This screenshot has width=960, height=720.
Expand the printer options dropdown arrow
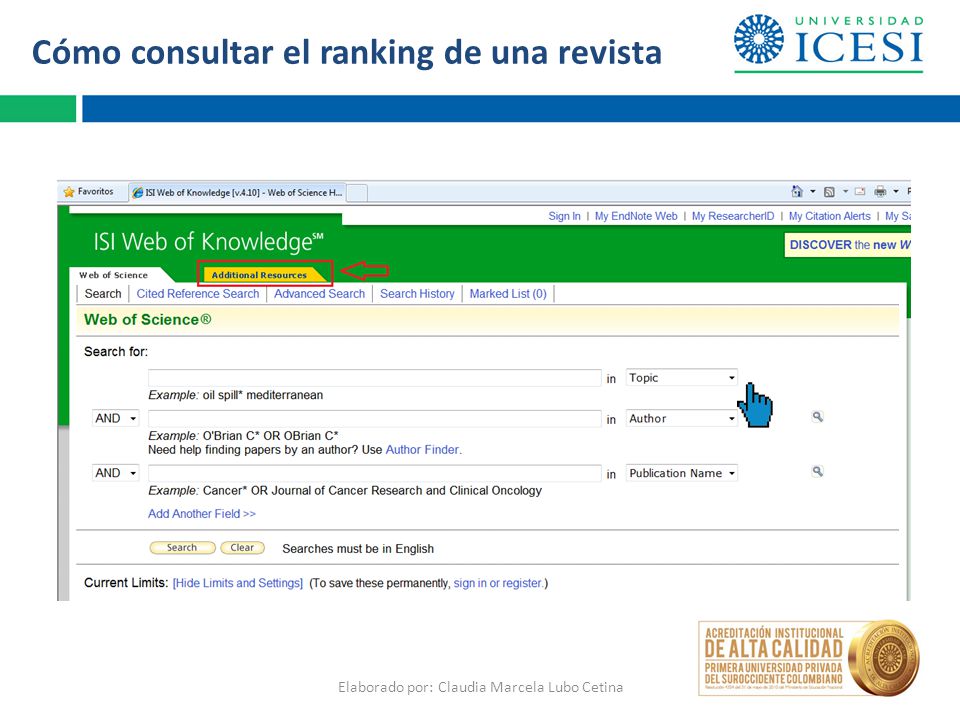[896, 192]
